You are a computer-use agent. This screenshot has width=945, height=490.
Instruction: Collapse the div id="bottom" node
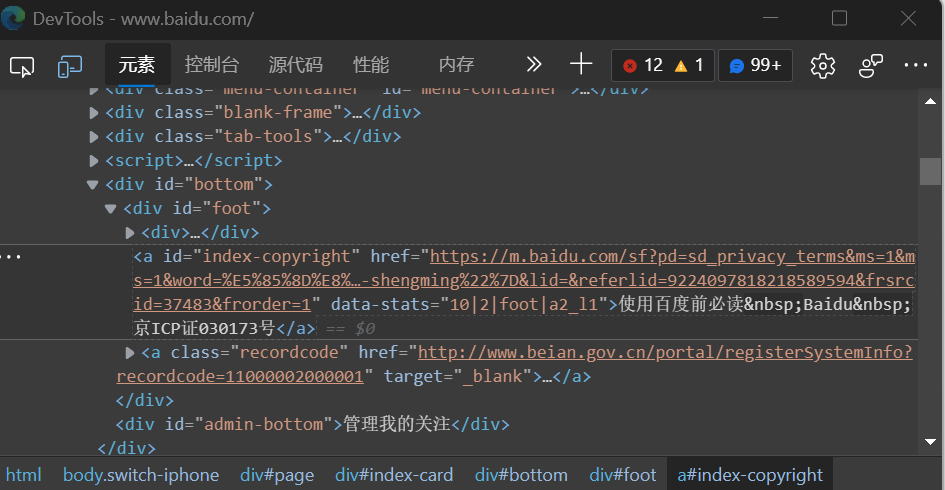pyautogui.click(x=93, y=184)
